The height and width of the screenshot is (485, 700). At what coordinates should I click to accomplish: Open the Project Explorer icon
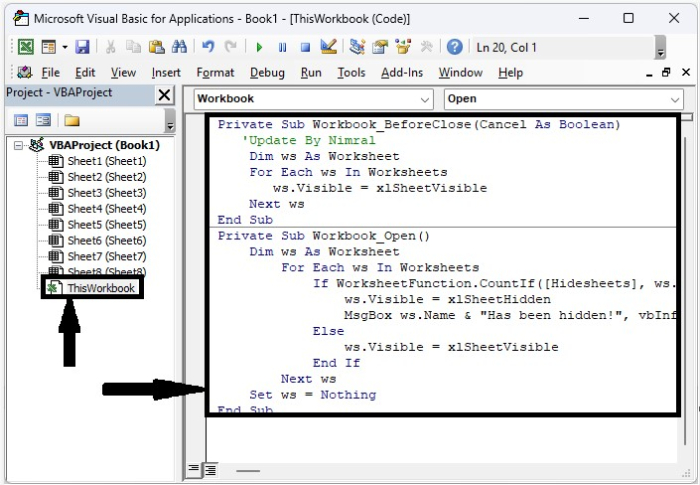(x=357, y=46)
